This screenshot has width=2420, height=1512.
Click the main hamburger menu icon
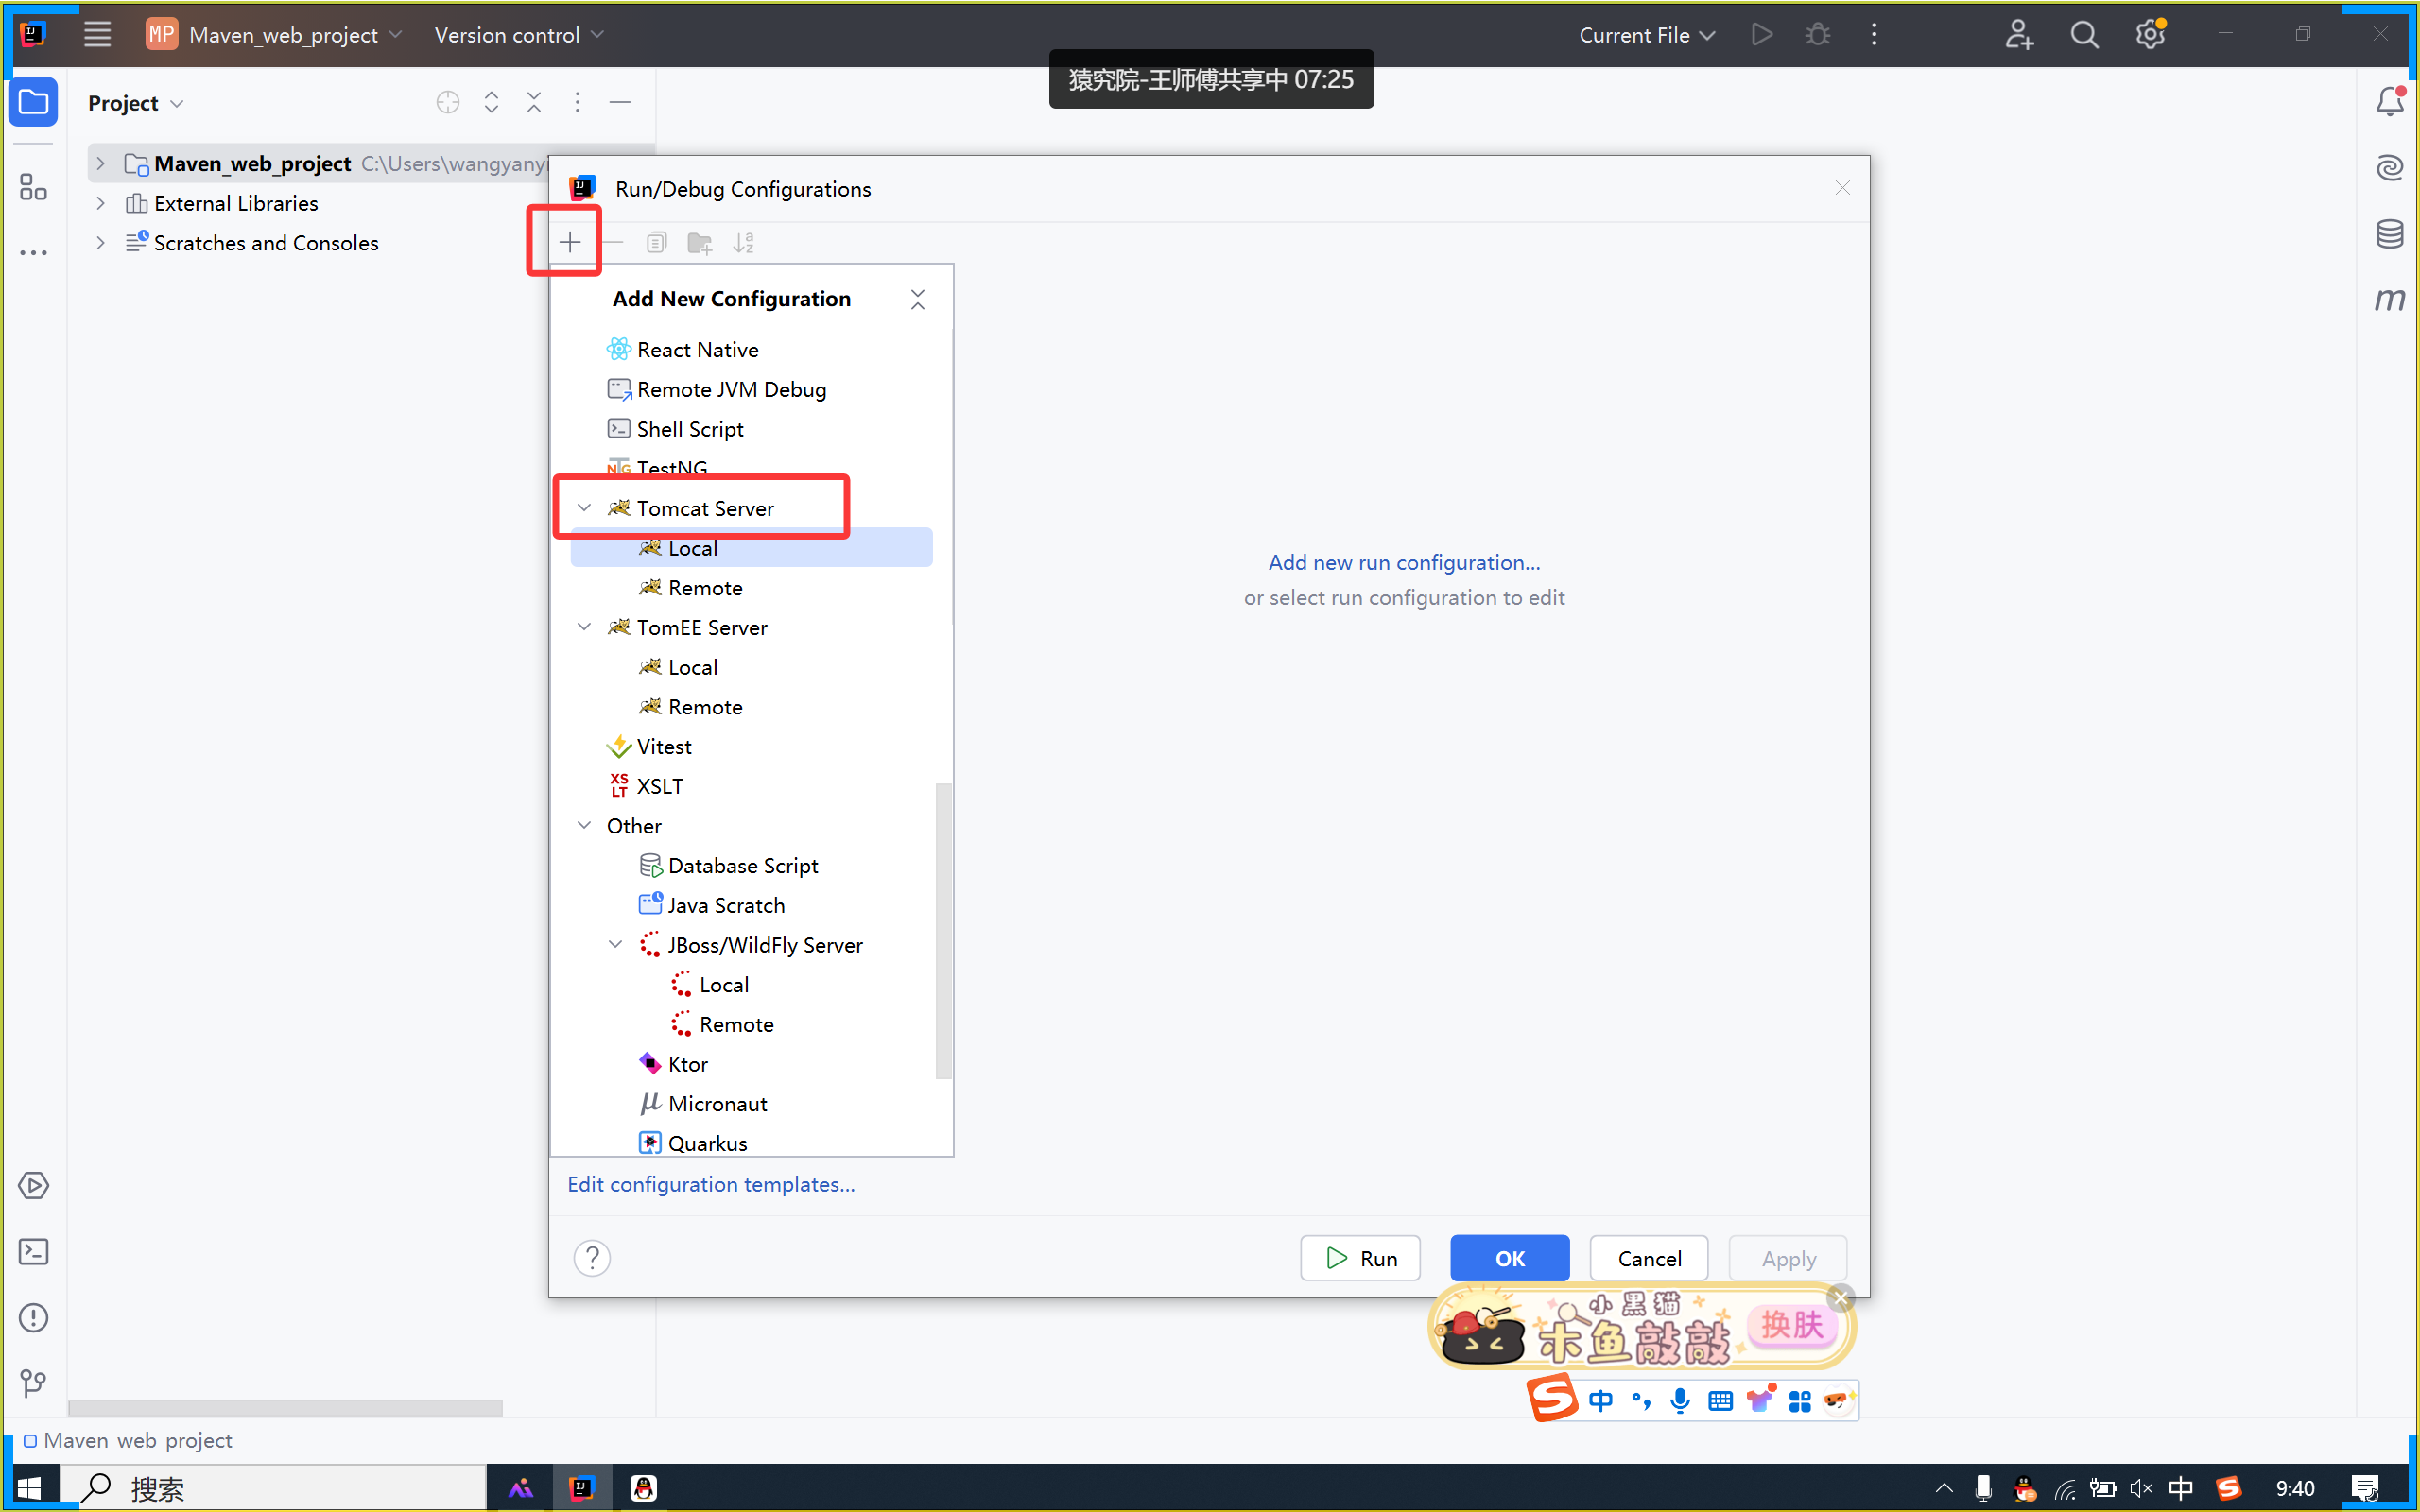point(97,34)
